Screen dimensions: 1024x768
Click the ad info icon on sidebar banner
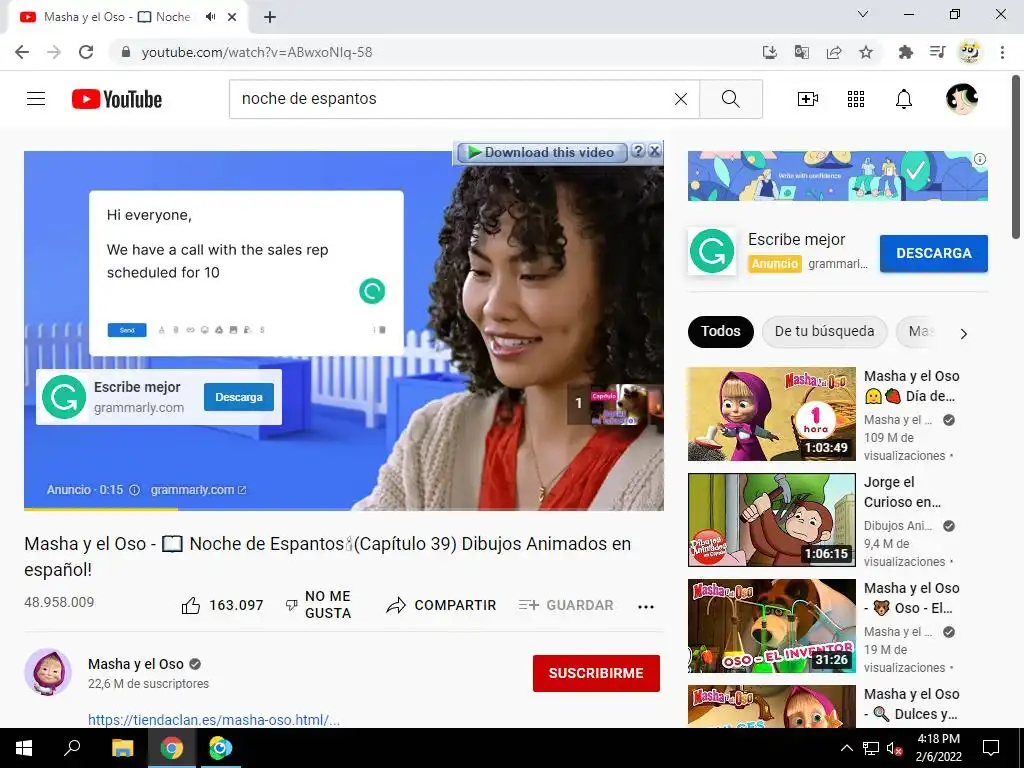click(x=980, y=159)
